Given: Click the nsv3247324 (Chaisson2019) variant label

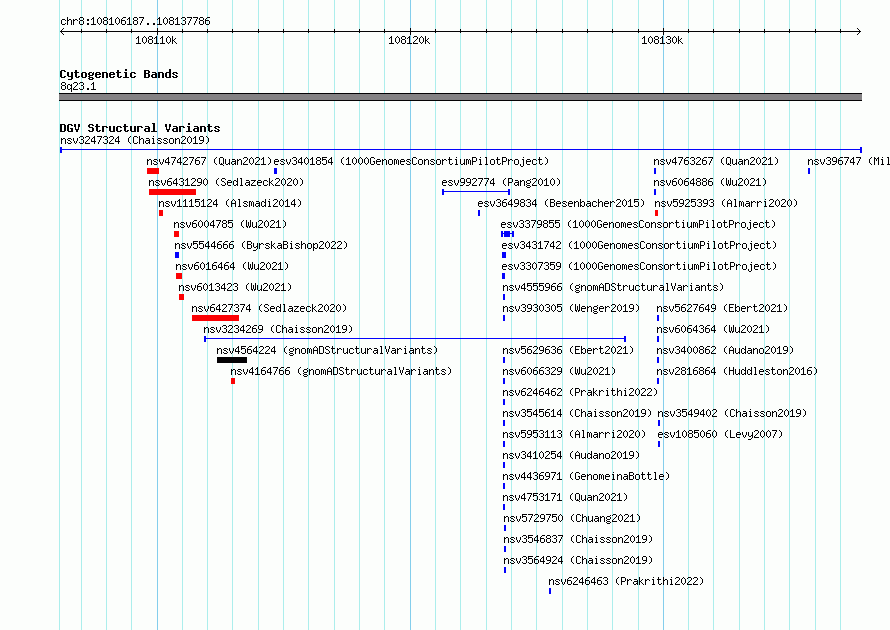Looking at the screenshot, I should 135,140.
